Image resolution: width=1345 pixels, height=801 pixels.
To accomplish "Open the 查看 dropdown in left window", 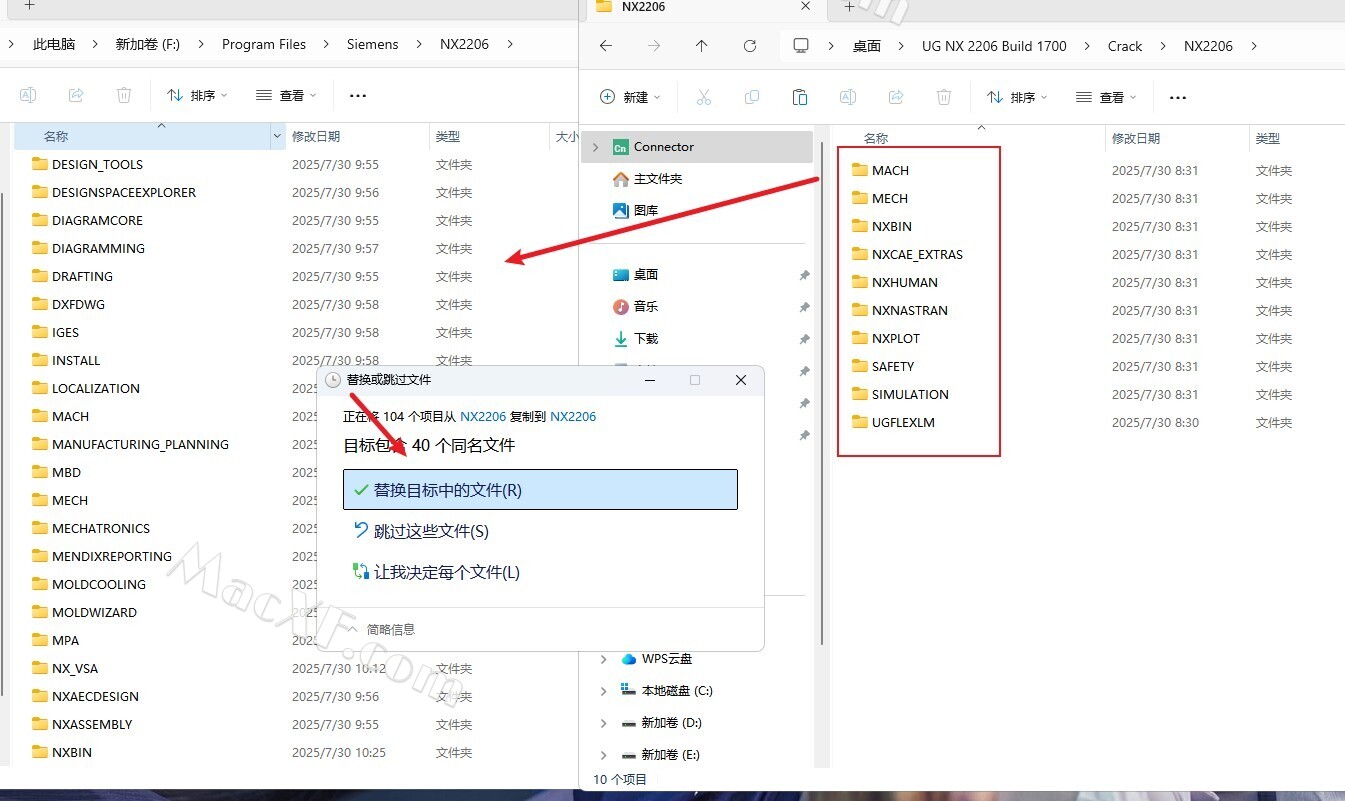I will [286, 95].
